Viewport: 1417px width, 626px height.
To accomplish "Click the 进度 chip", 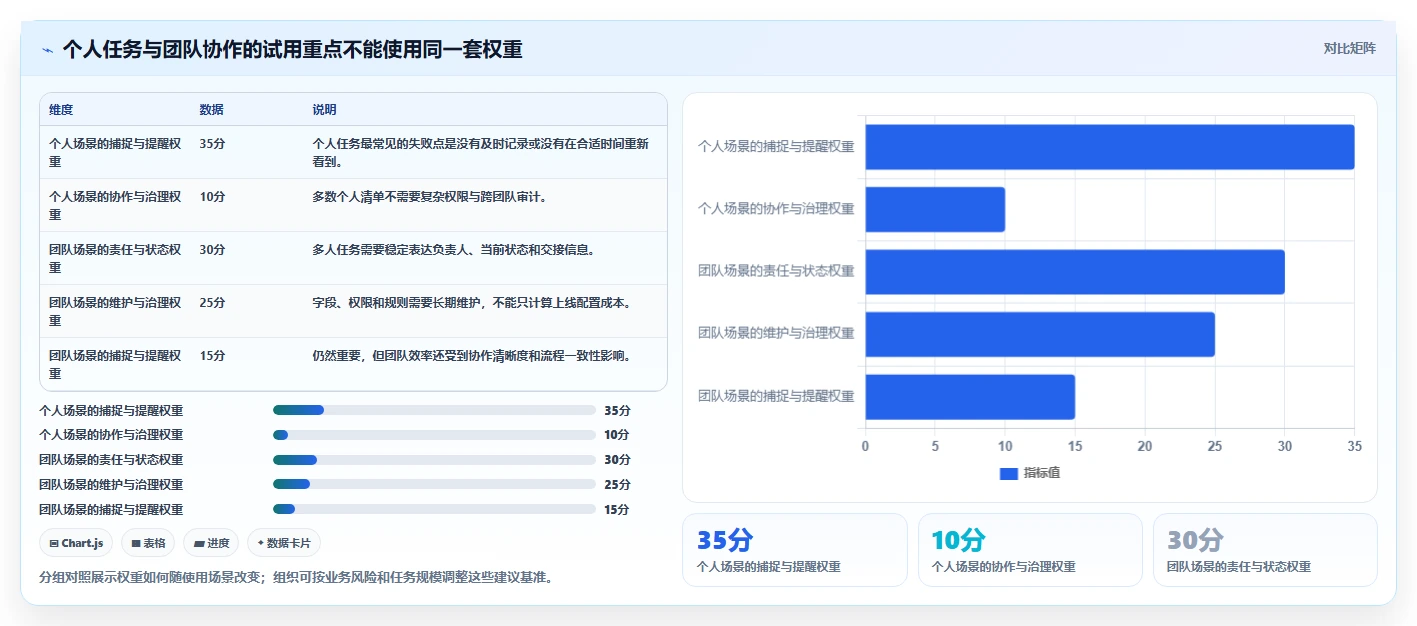I will [211, 543].
